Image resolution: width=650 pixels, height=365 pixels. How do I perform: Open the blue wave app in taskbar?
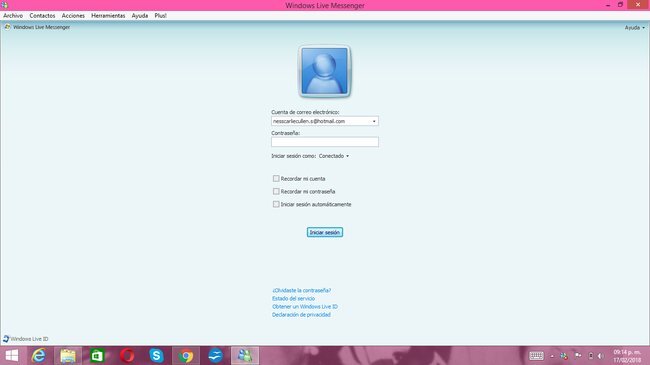pyautogui.click(x=215, y=355)
